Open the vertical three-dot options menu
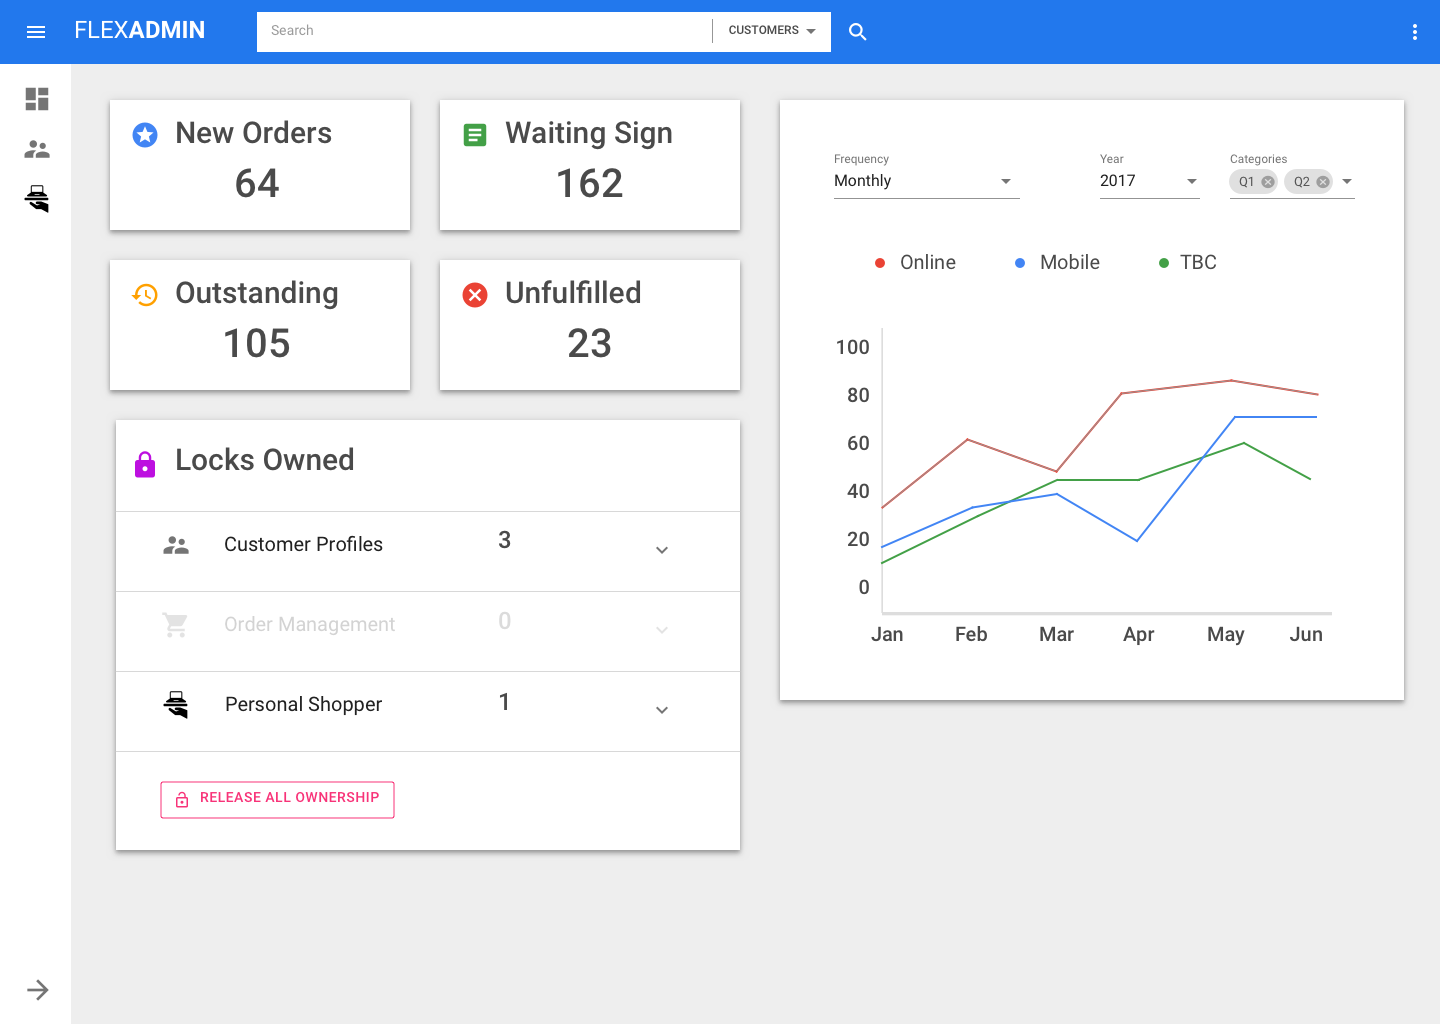Viewport: 1440px width, 1024px height. [1414, 32]
